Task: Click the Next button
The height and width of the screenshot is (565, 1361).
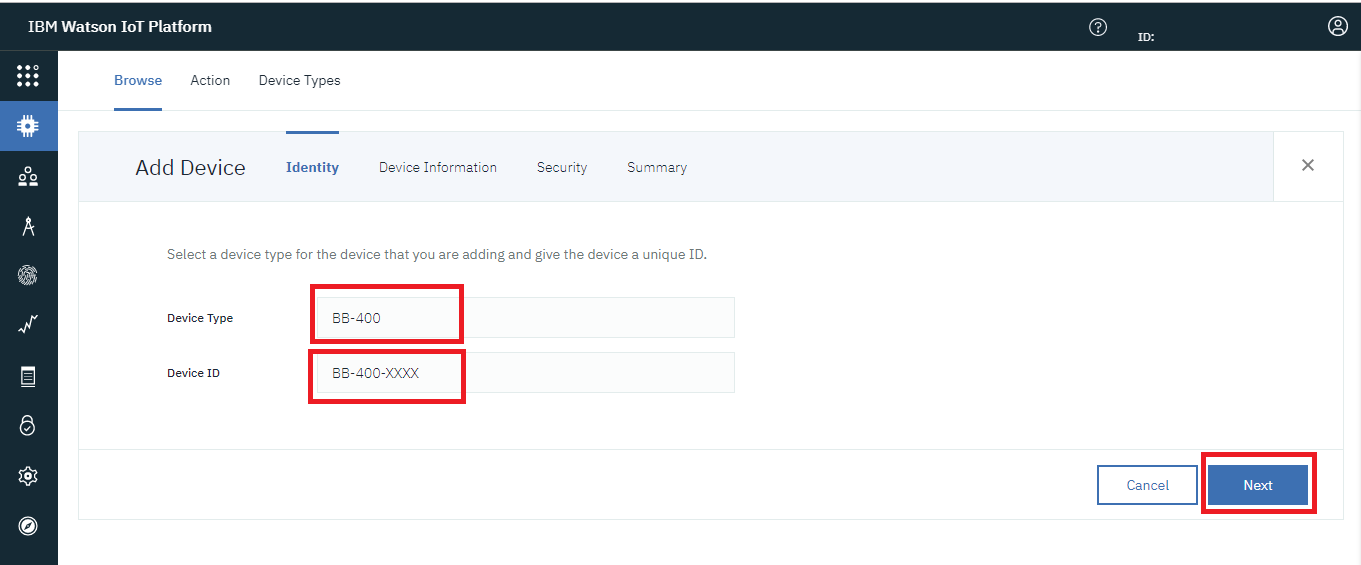Action: click(1258, 485)
